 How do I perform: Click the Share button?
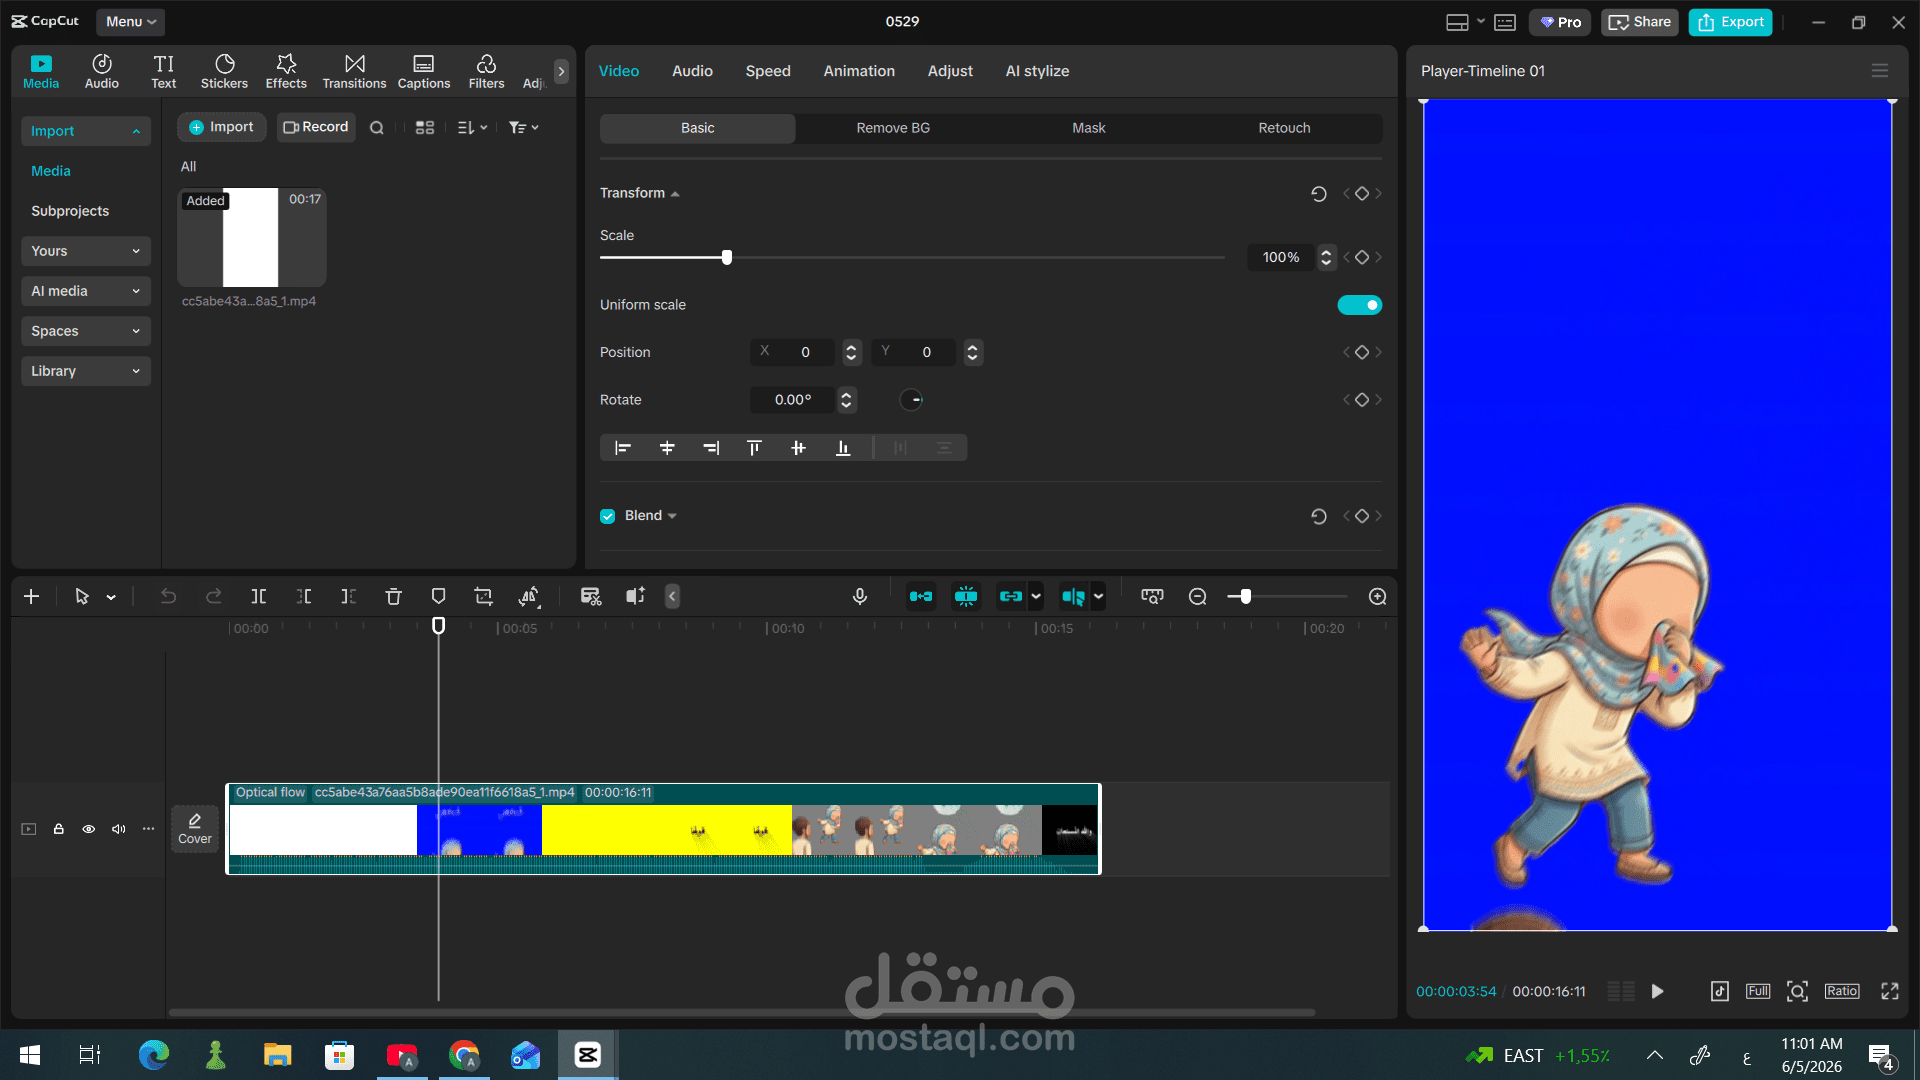tap(1640, 22)
